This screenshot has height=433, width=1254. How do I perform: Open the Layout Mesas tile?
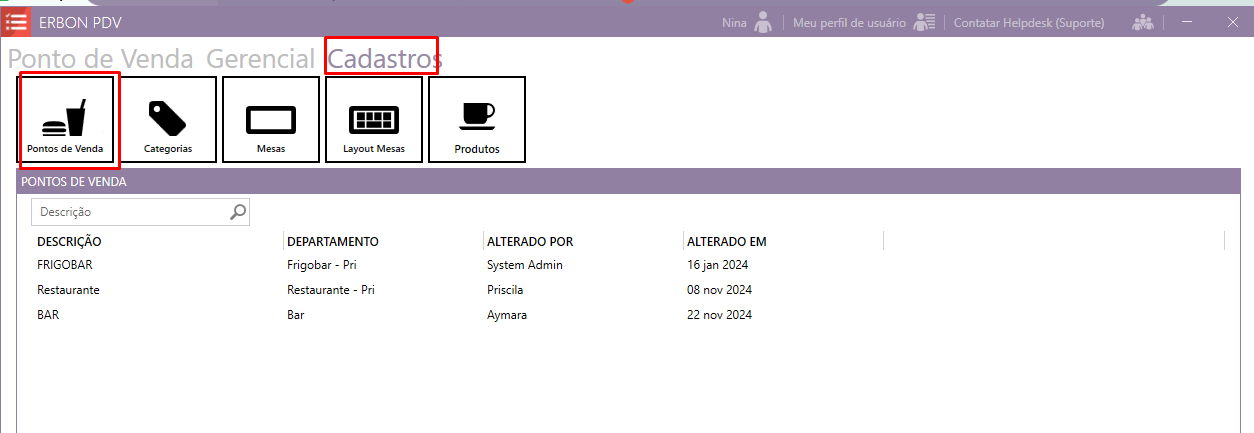pos(374,120)
